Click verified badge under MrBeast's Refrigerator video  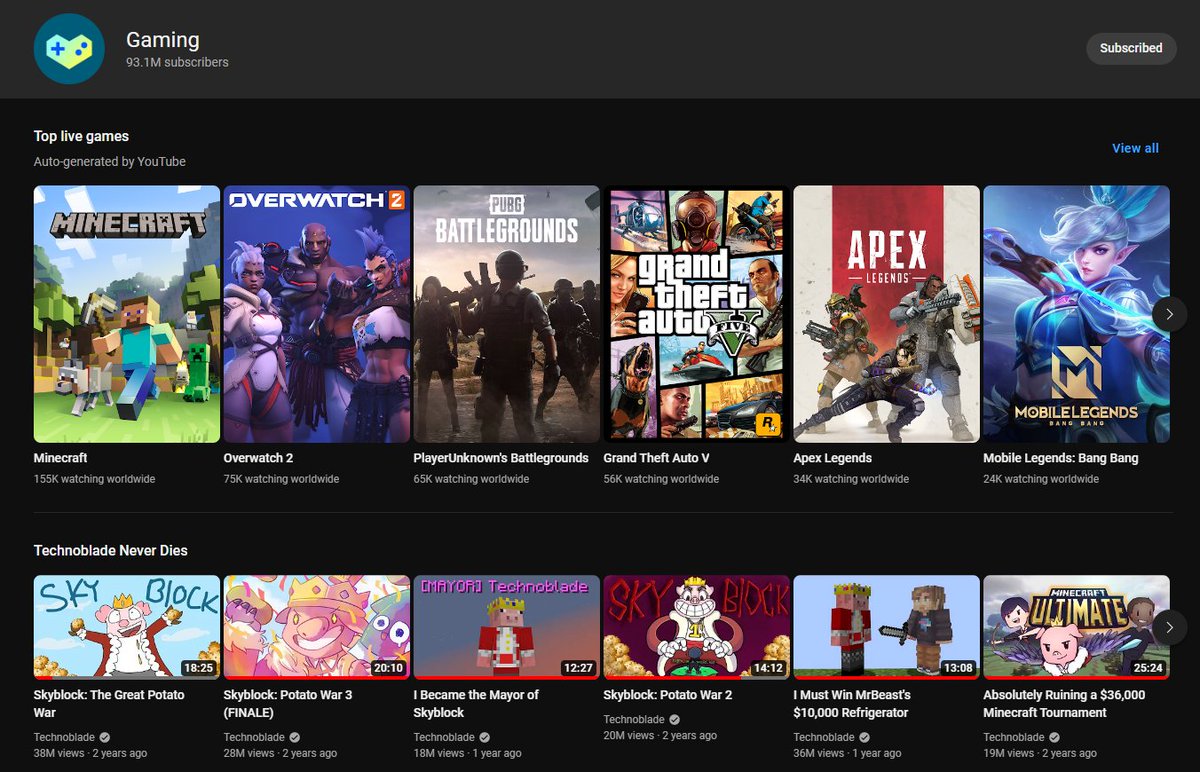[865, 738]
